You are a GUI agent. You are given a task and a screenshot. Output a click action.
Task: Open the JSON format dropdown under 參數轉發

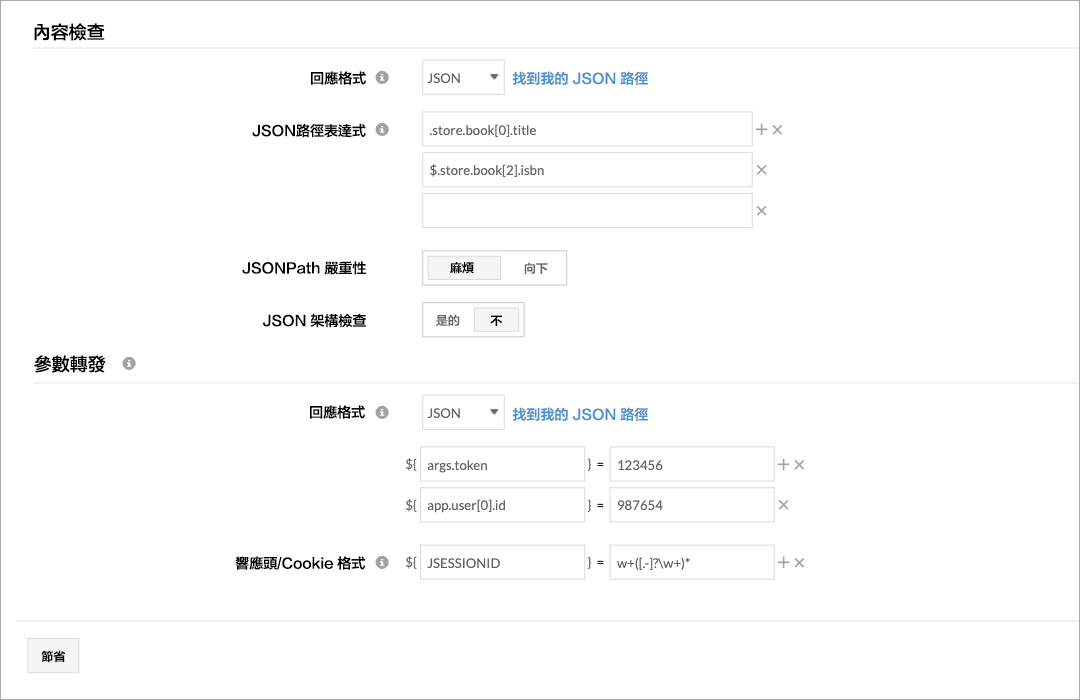[462, 412]
